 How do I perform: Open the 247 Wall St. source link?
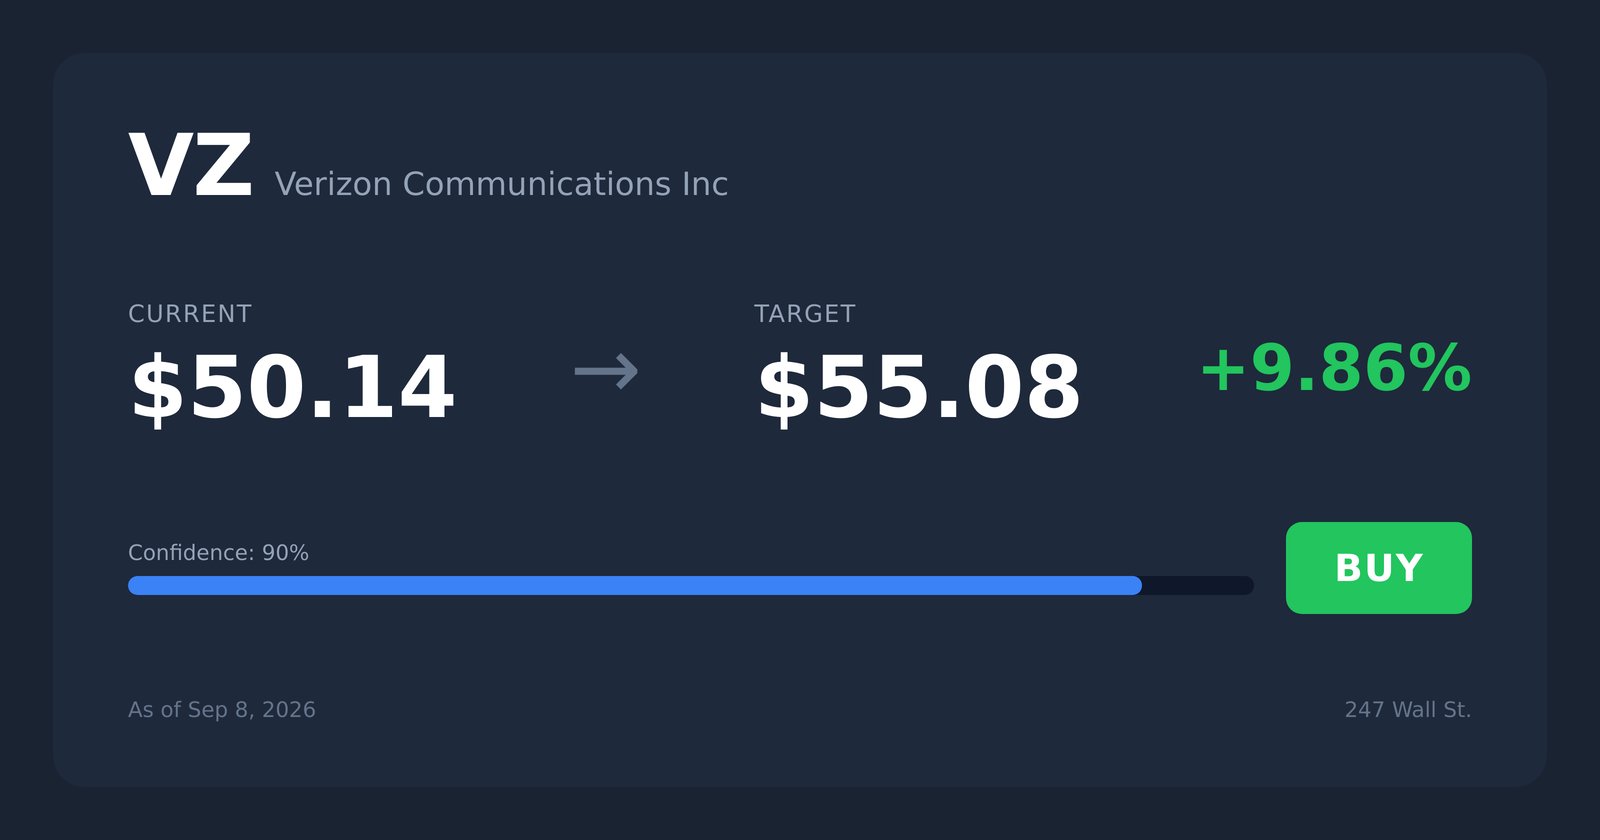[1408, 710]
